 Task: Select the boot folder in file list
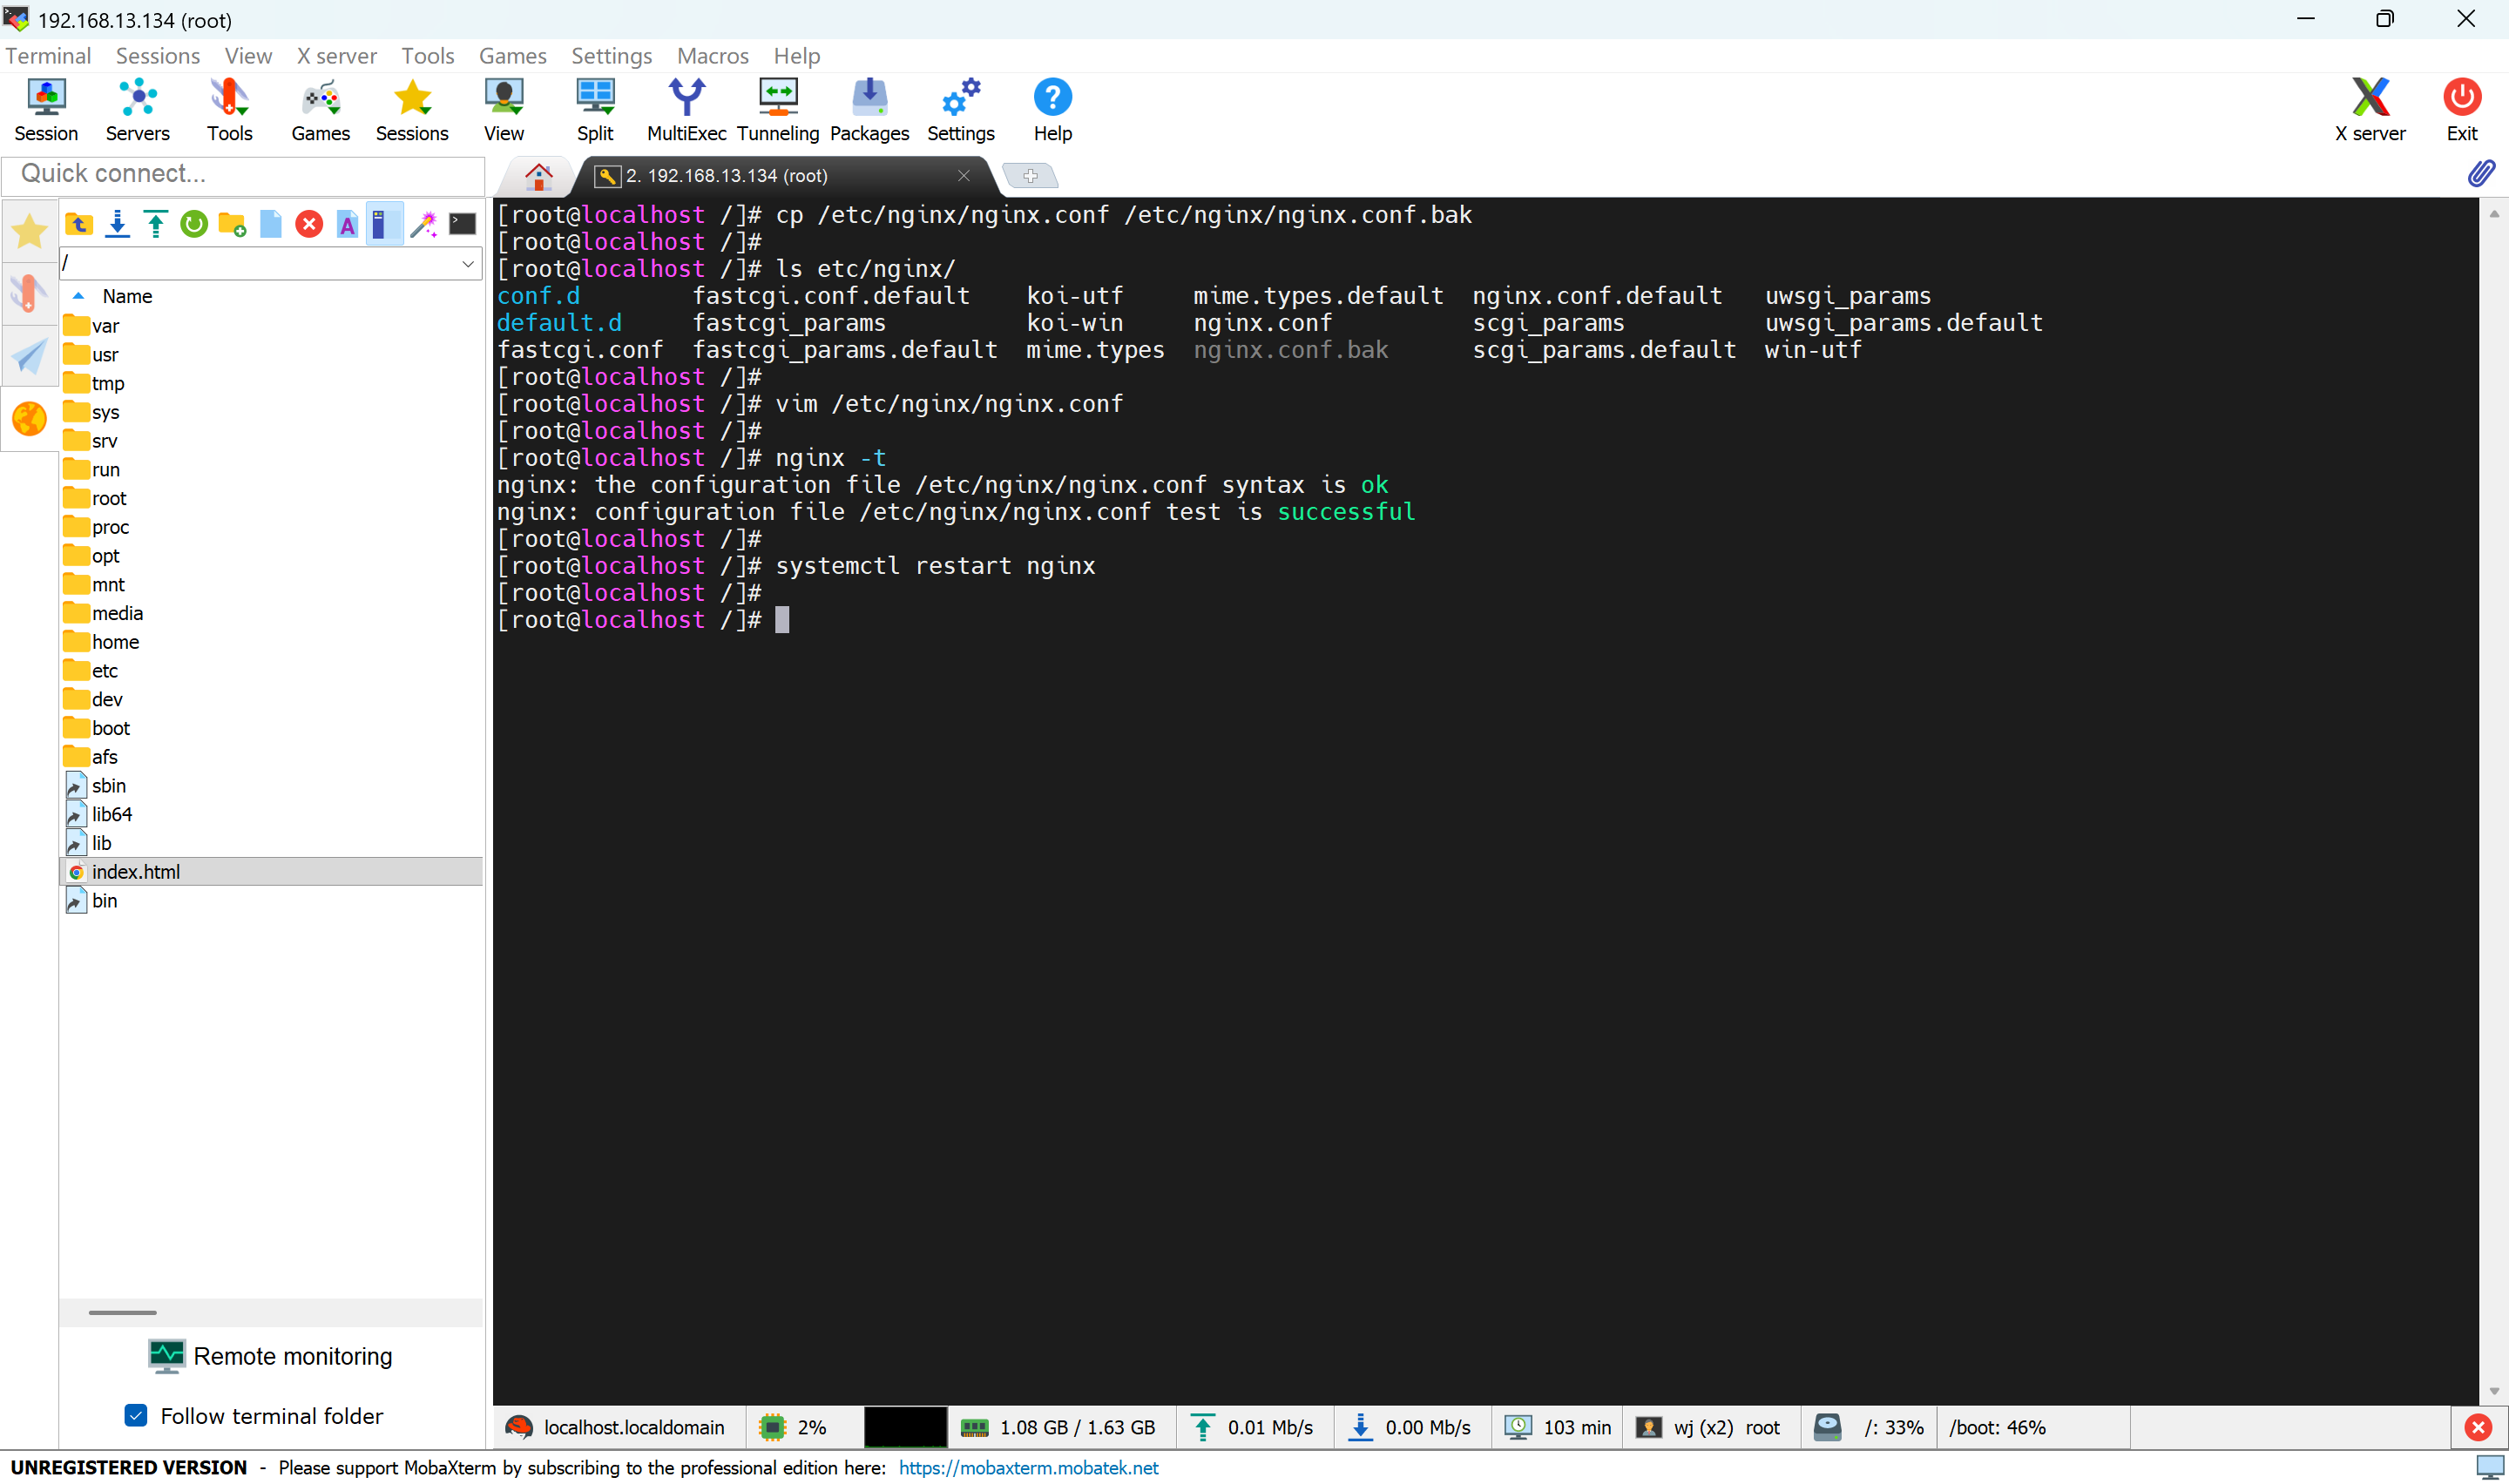[110, 727]
